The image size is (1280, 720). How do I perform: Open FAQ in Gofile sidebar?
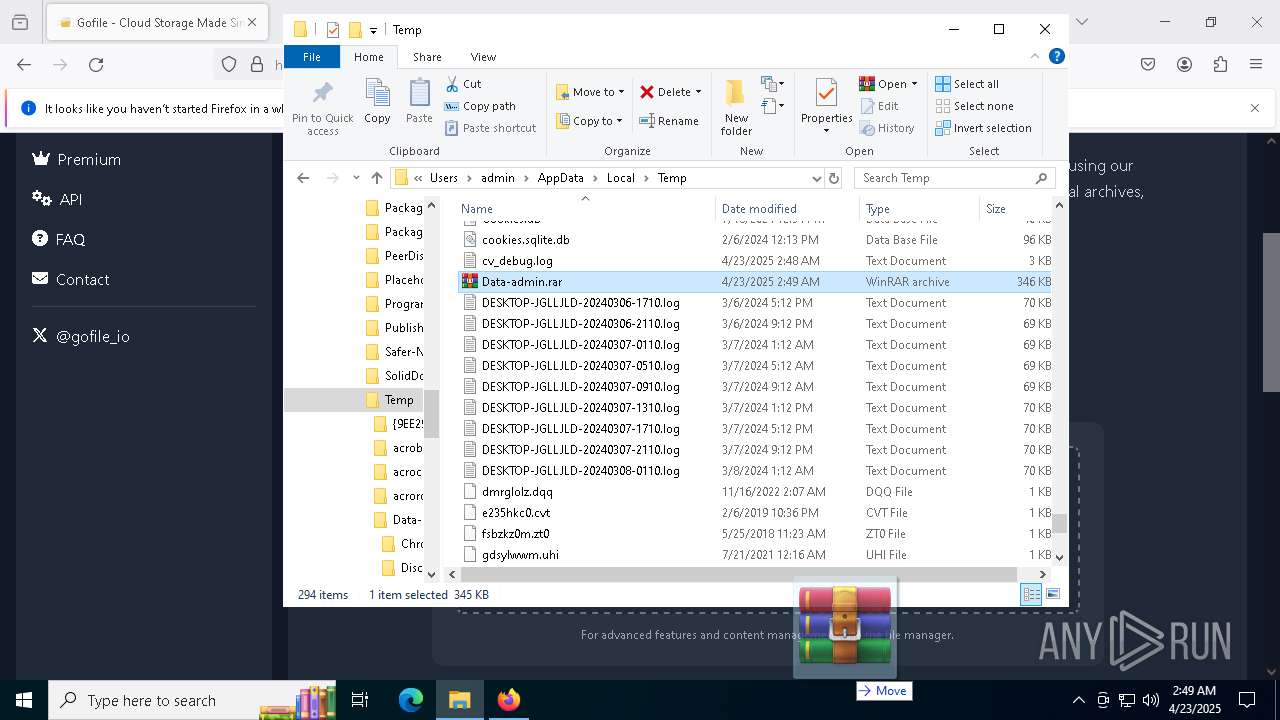tap(58, 239)
